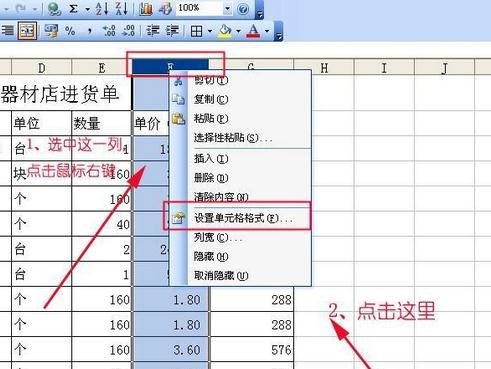Click the 100% zoom input box
Image resolution: width=491 pixels, height=369 pixels.
click(x=199, y=8)
